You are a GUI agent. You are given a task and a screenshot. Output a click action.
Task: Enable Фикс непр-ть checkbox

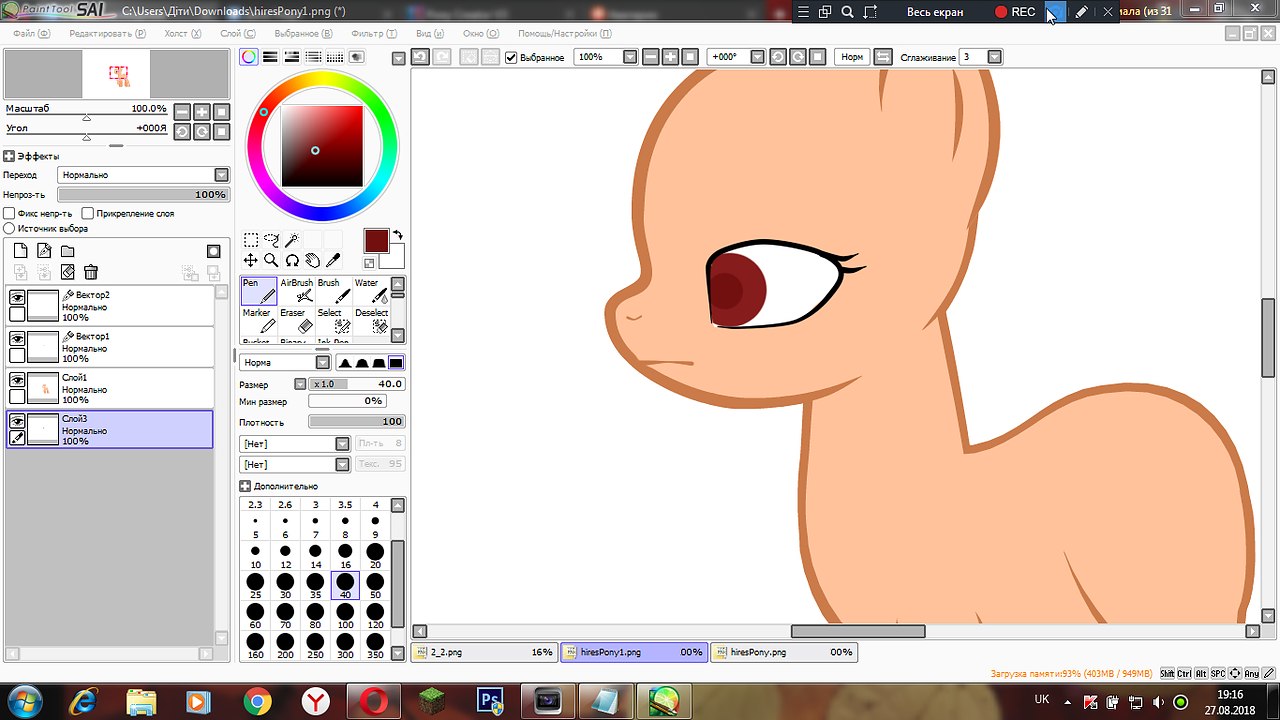(x=9, y=213)
